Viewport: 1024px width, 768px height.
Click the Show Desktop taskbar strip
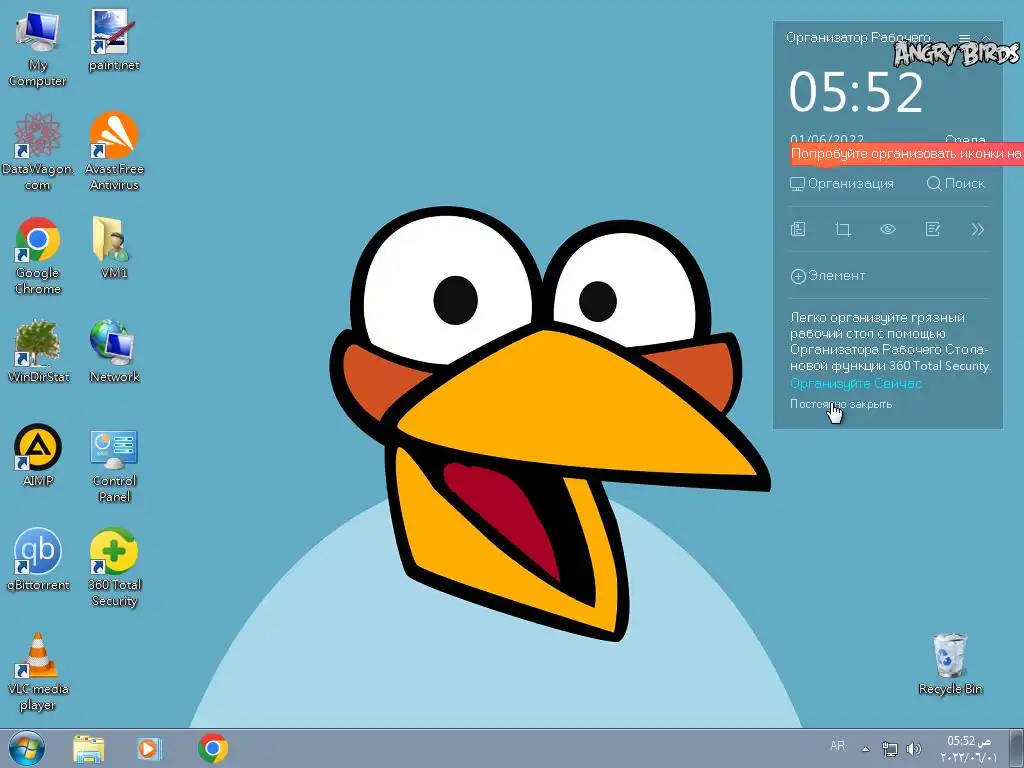point(1017,748)
